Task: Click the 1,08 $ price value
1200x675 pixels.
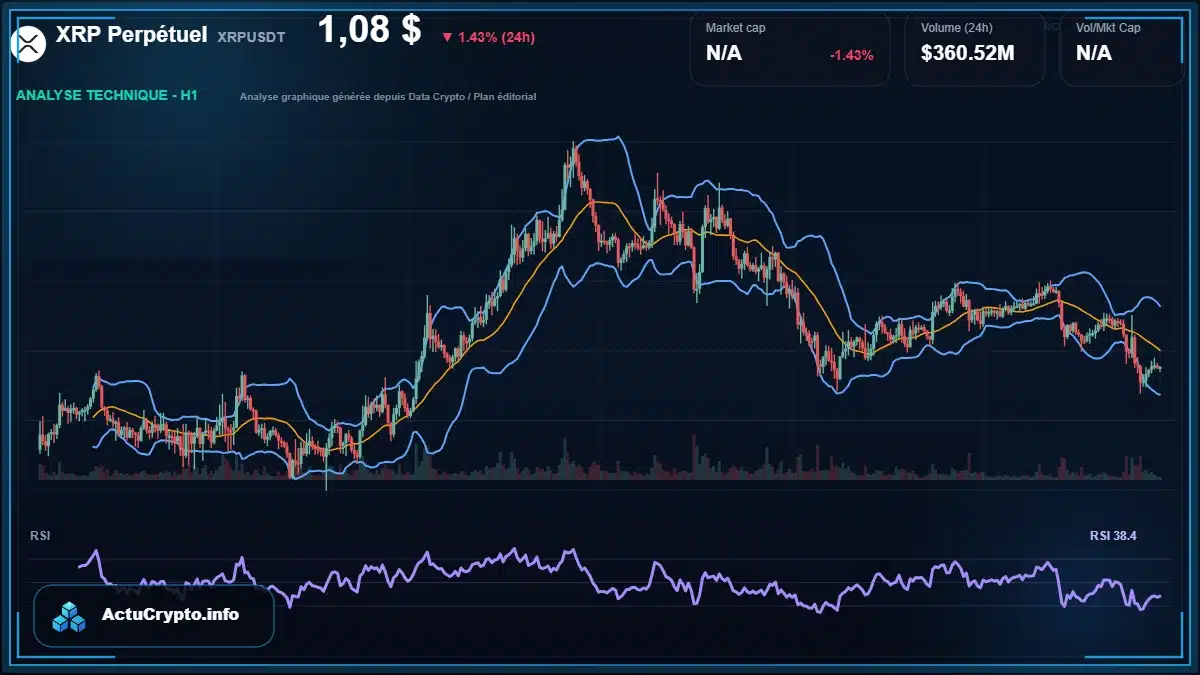Action: 369,29
